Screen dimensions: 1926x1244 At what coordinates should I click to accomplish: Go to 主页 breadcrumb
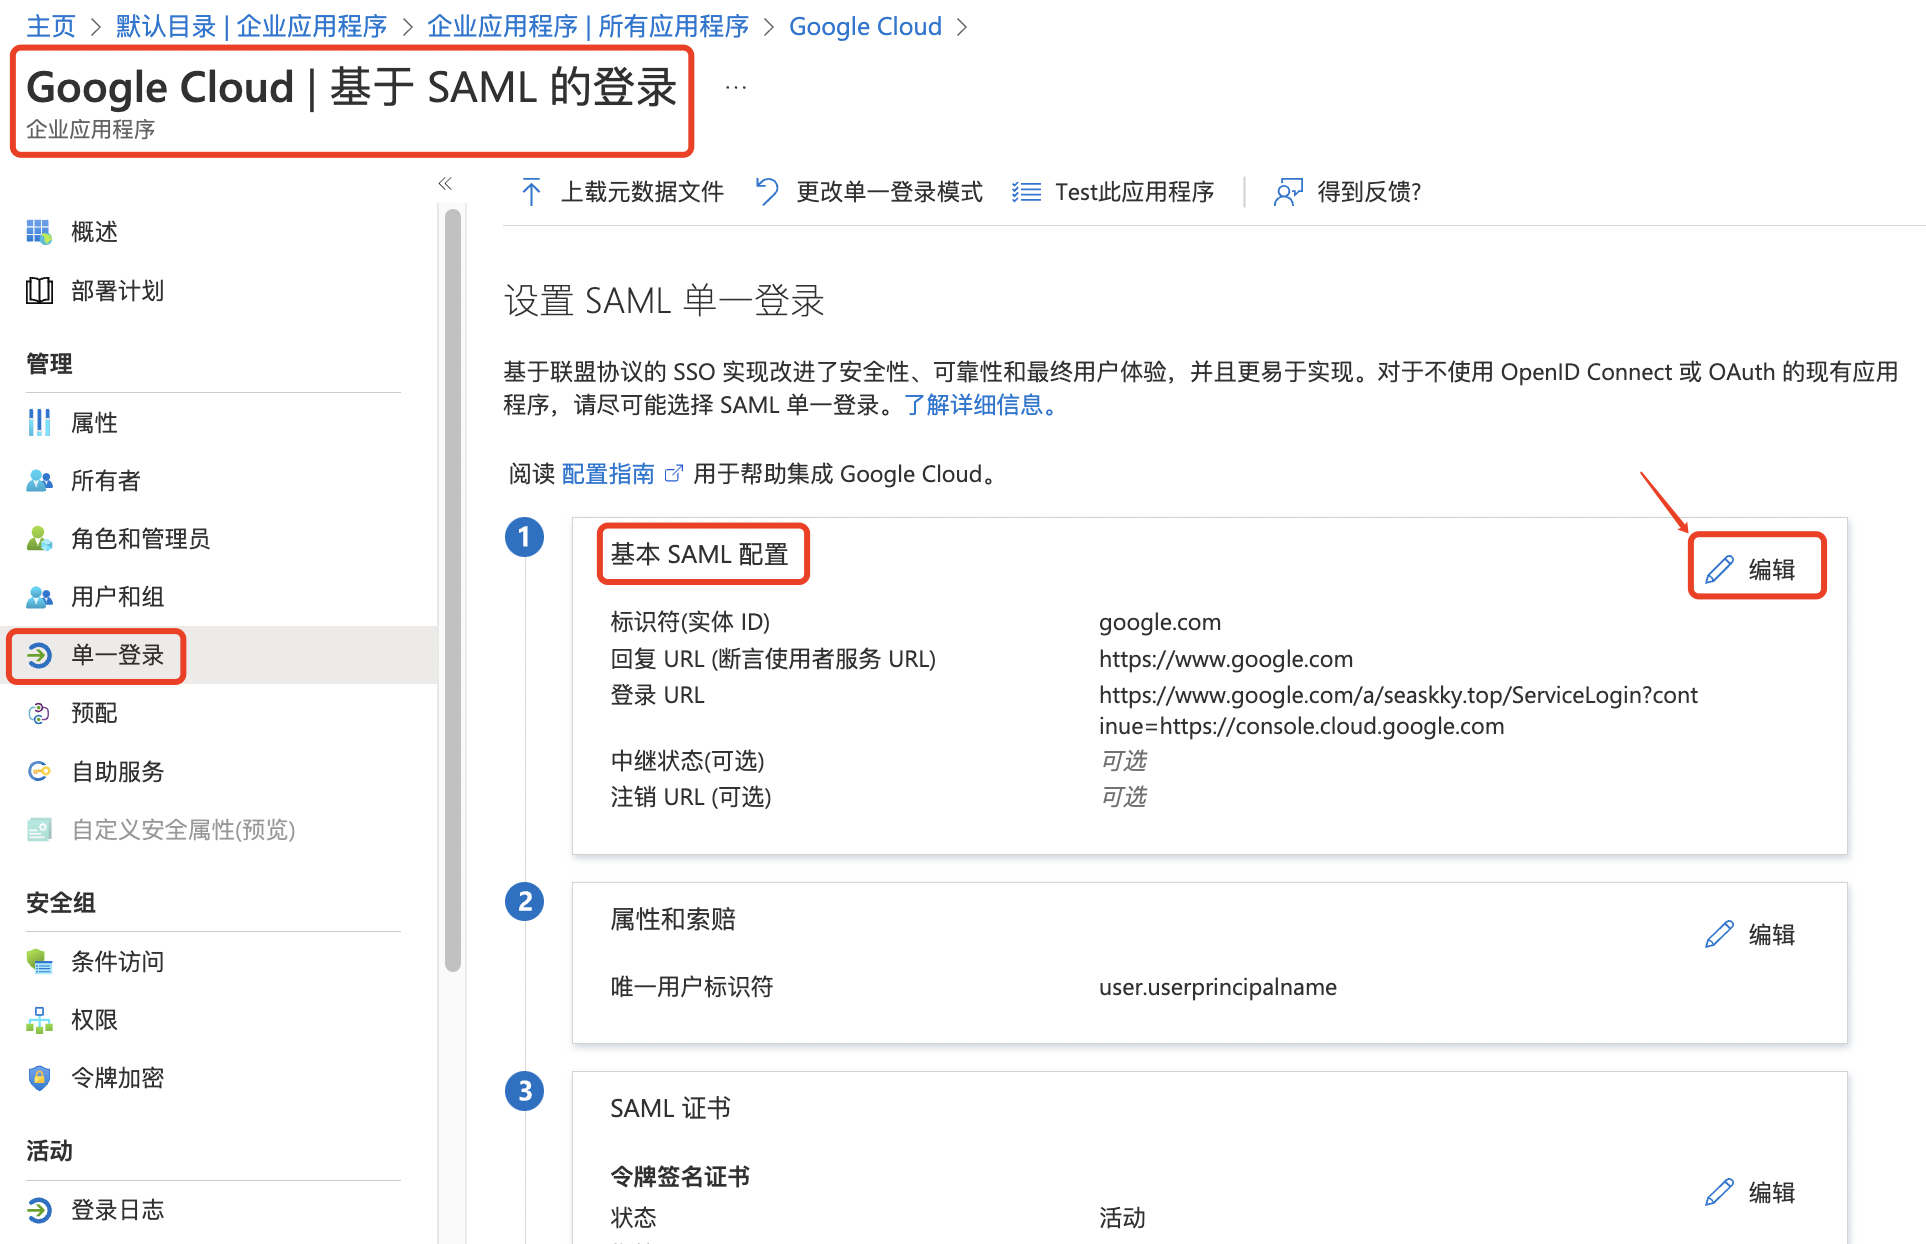51,26
